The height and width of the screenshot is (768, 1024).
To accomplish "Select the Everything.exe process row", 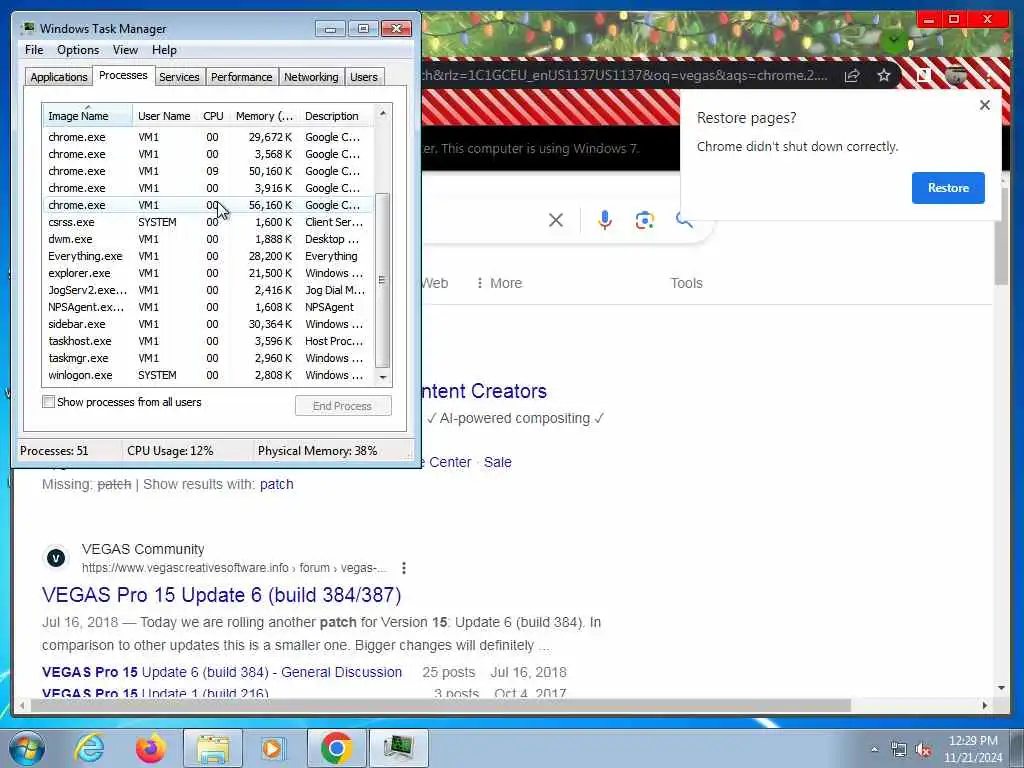I will coord(208,256).
